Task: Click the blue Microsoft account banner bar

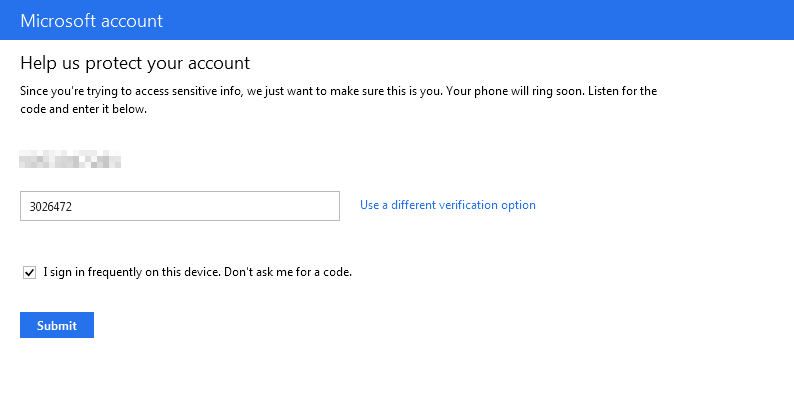Action: [x=500, y=20]
